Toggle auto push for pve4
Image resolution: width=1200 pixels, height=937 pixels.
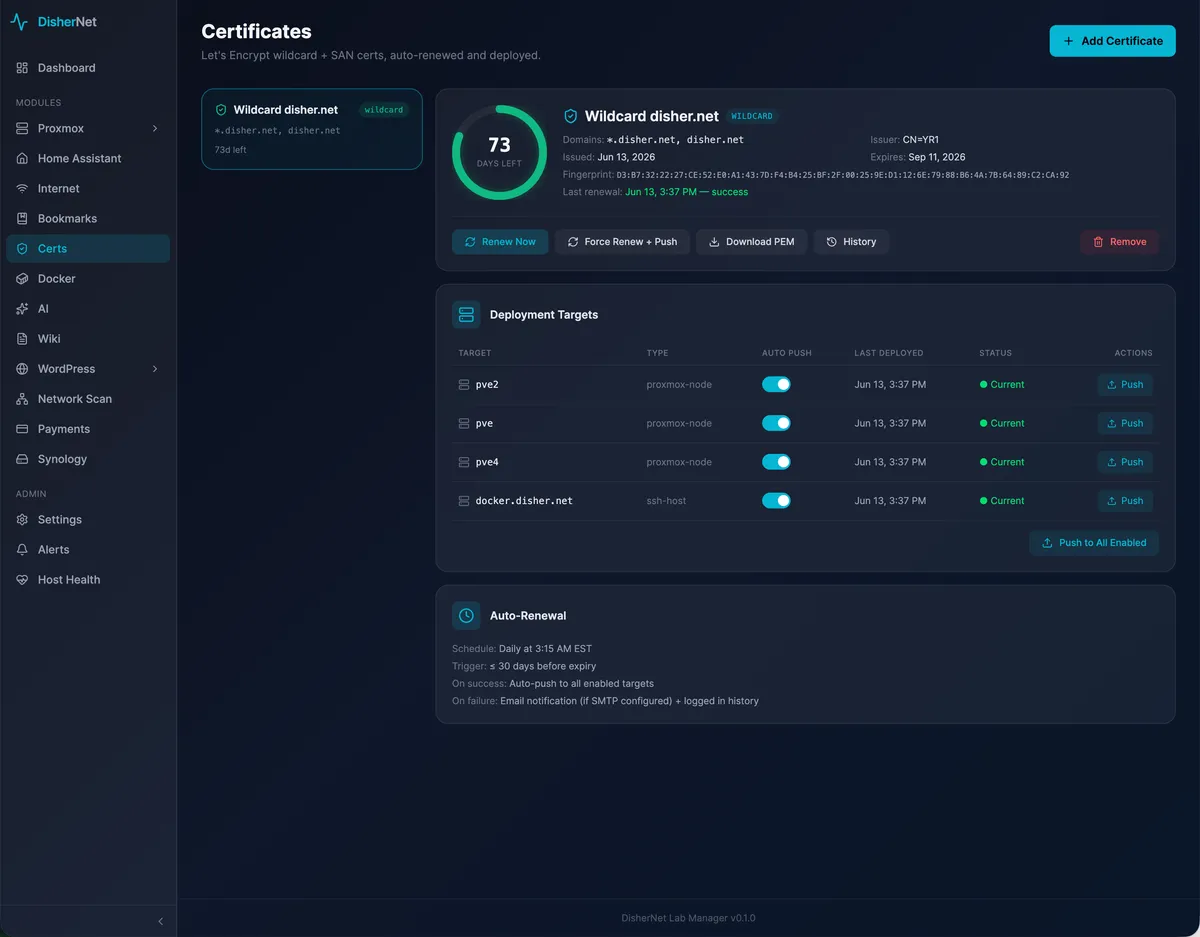coord(776,462)
